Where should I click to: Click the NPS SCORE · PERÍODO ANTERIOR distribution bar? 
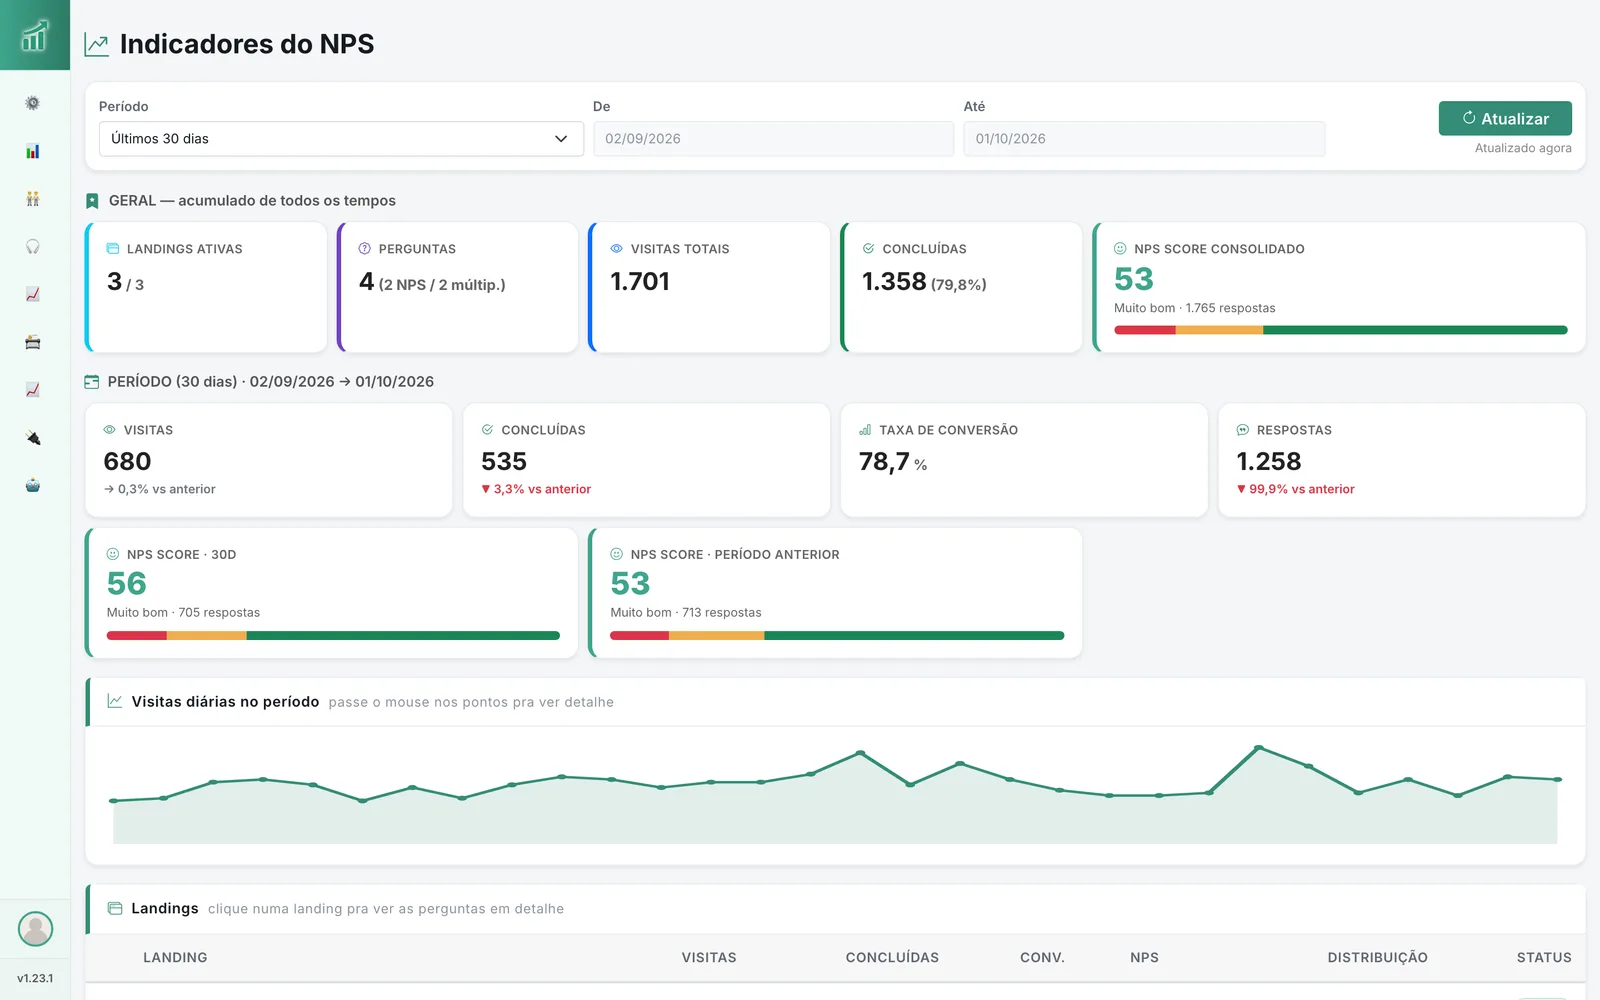point(837,635)
